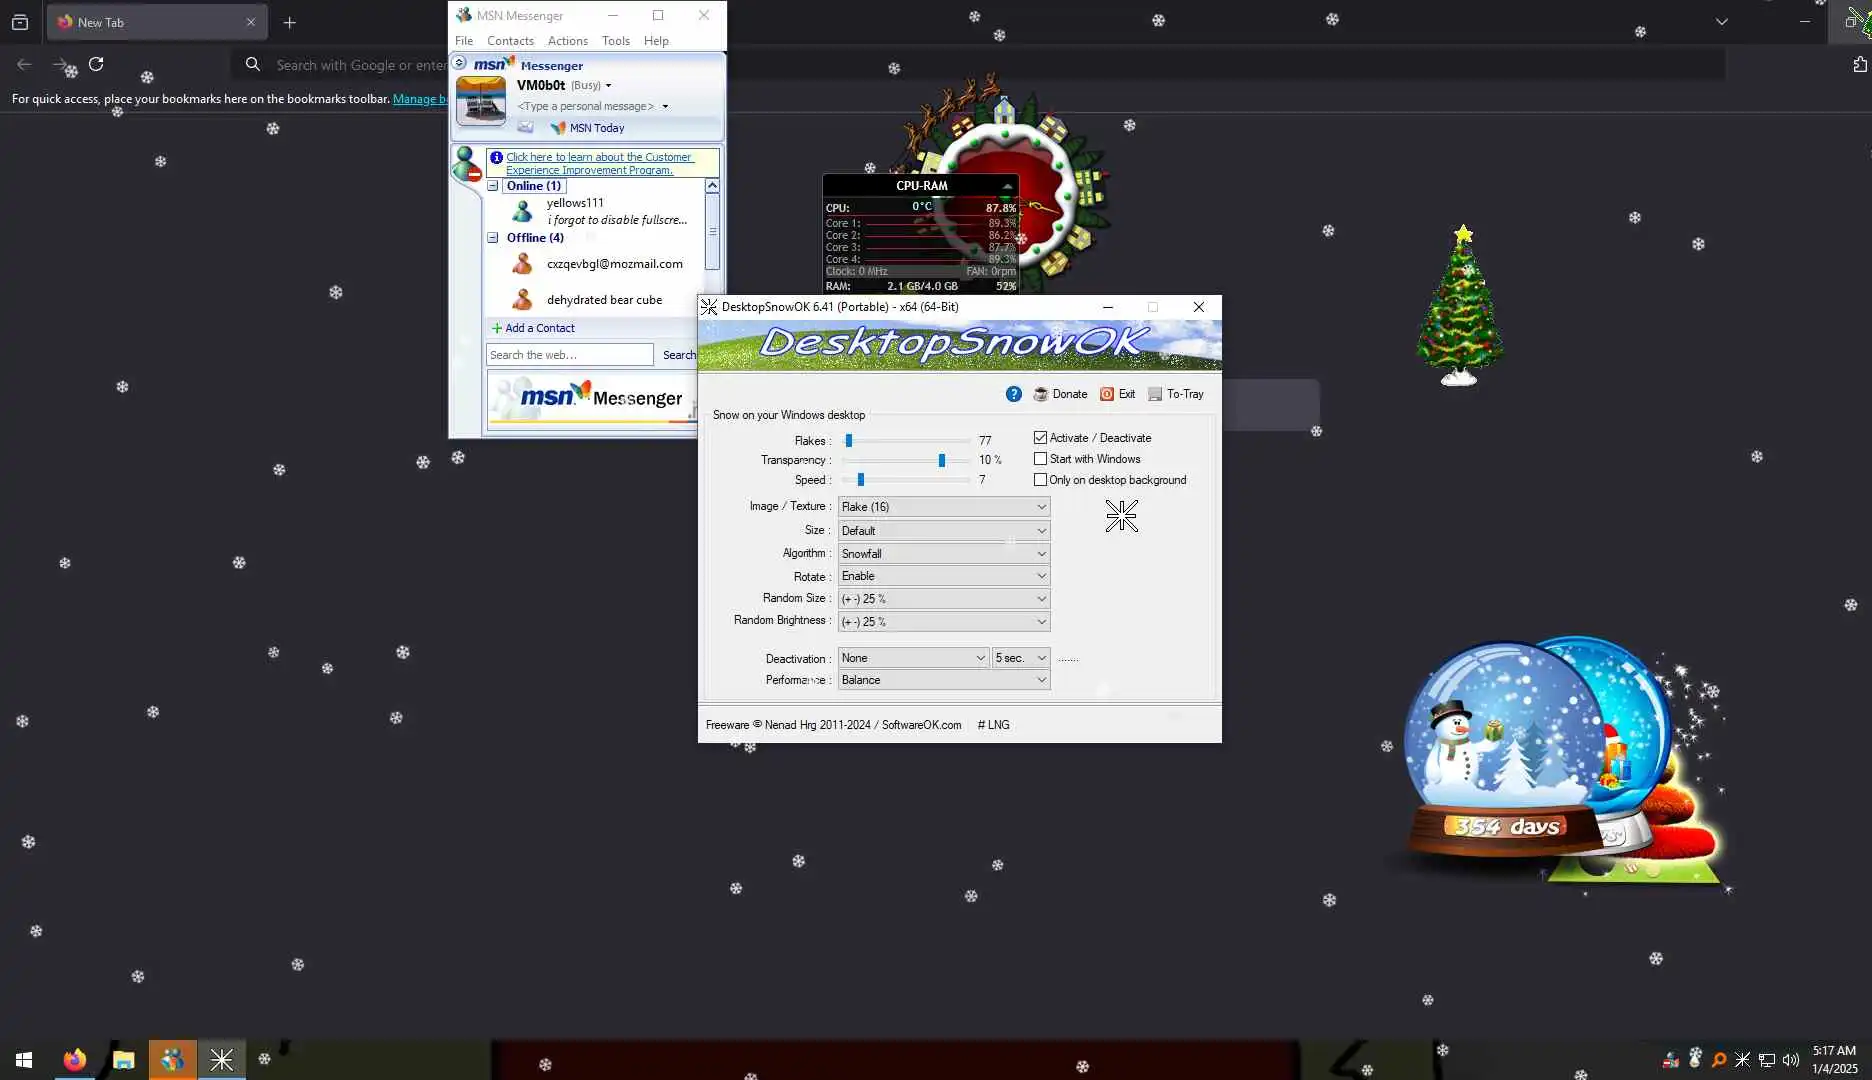The image size is (1872, 1080).
Task: Open the 5 sec. deactivation delay dropdown
Action: pos(1021,658)
